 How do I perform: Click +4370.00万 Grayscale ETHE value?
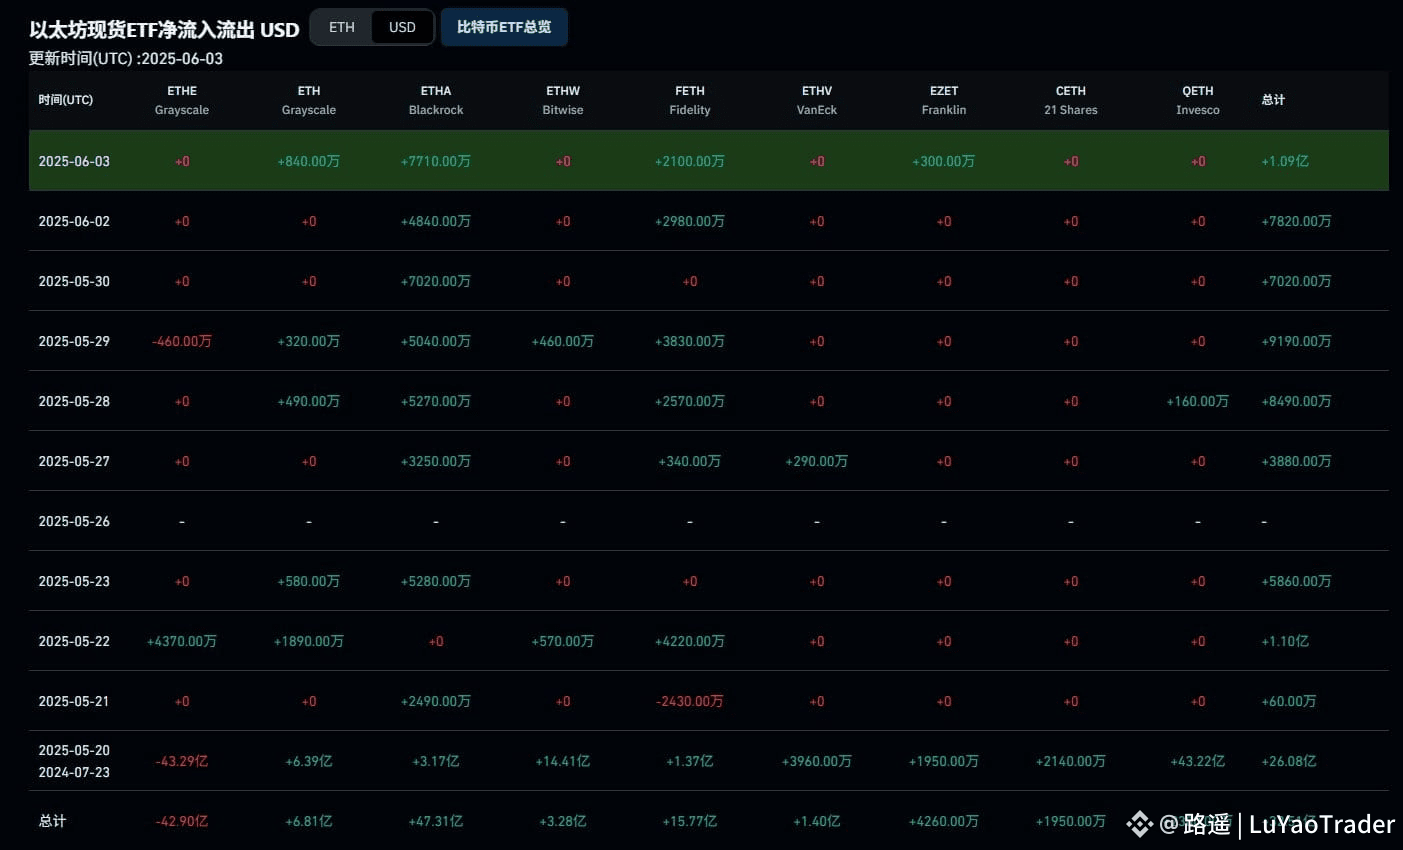click(182, 641)
